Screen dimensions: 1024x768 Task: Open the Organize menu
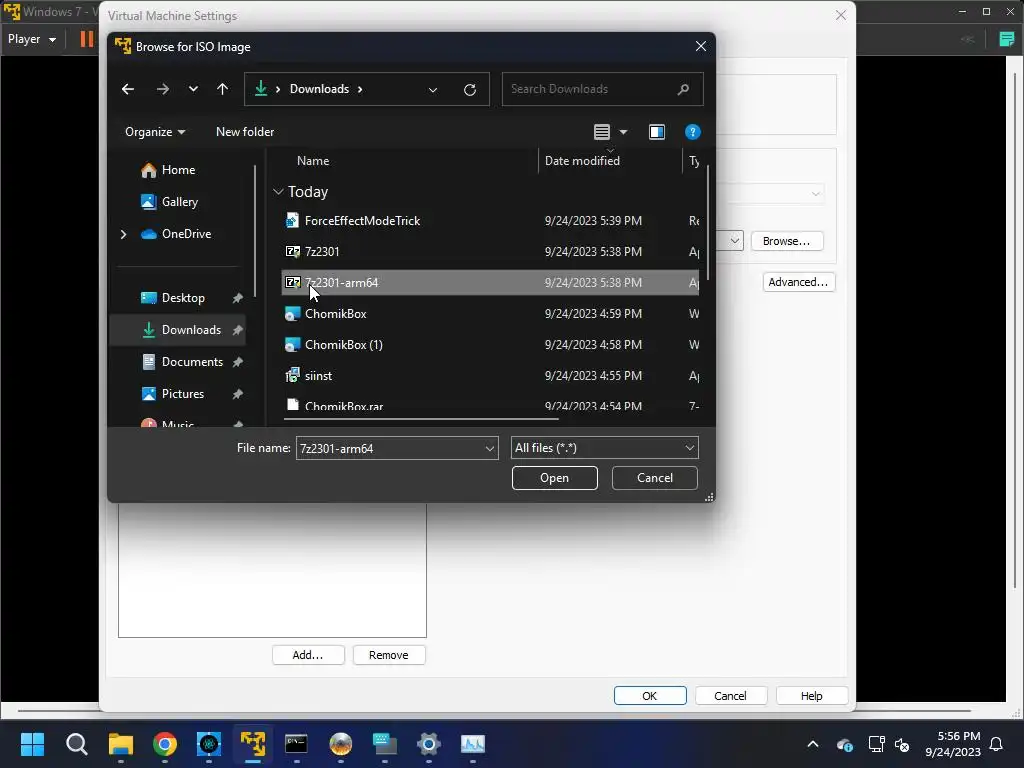155,132
